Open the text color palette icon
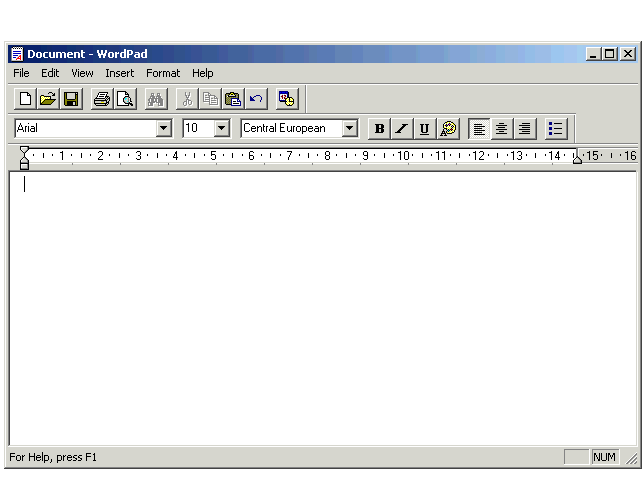644x484 pixels. point(448,129)
